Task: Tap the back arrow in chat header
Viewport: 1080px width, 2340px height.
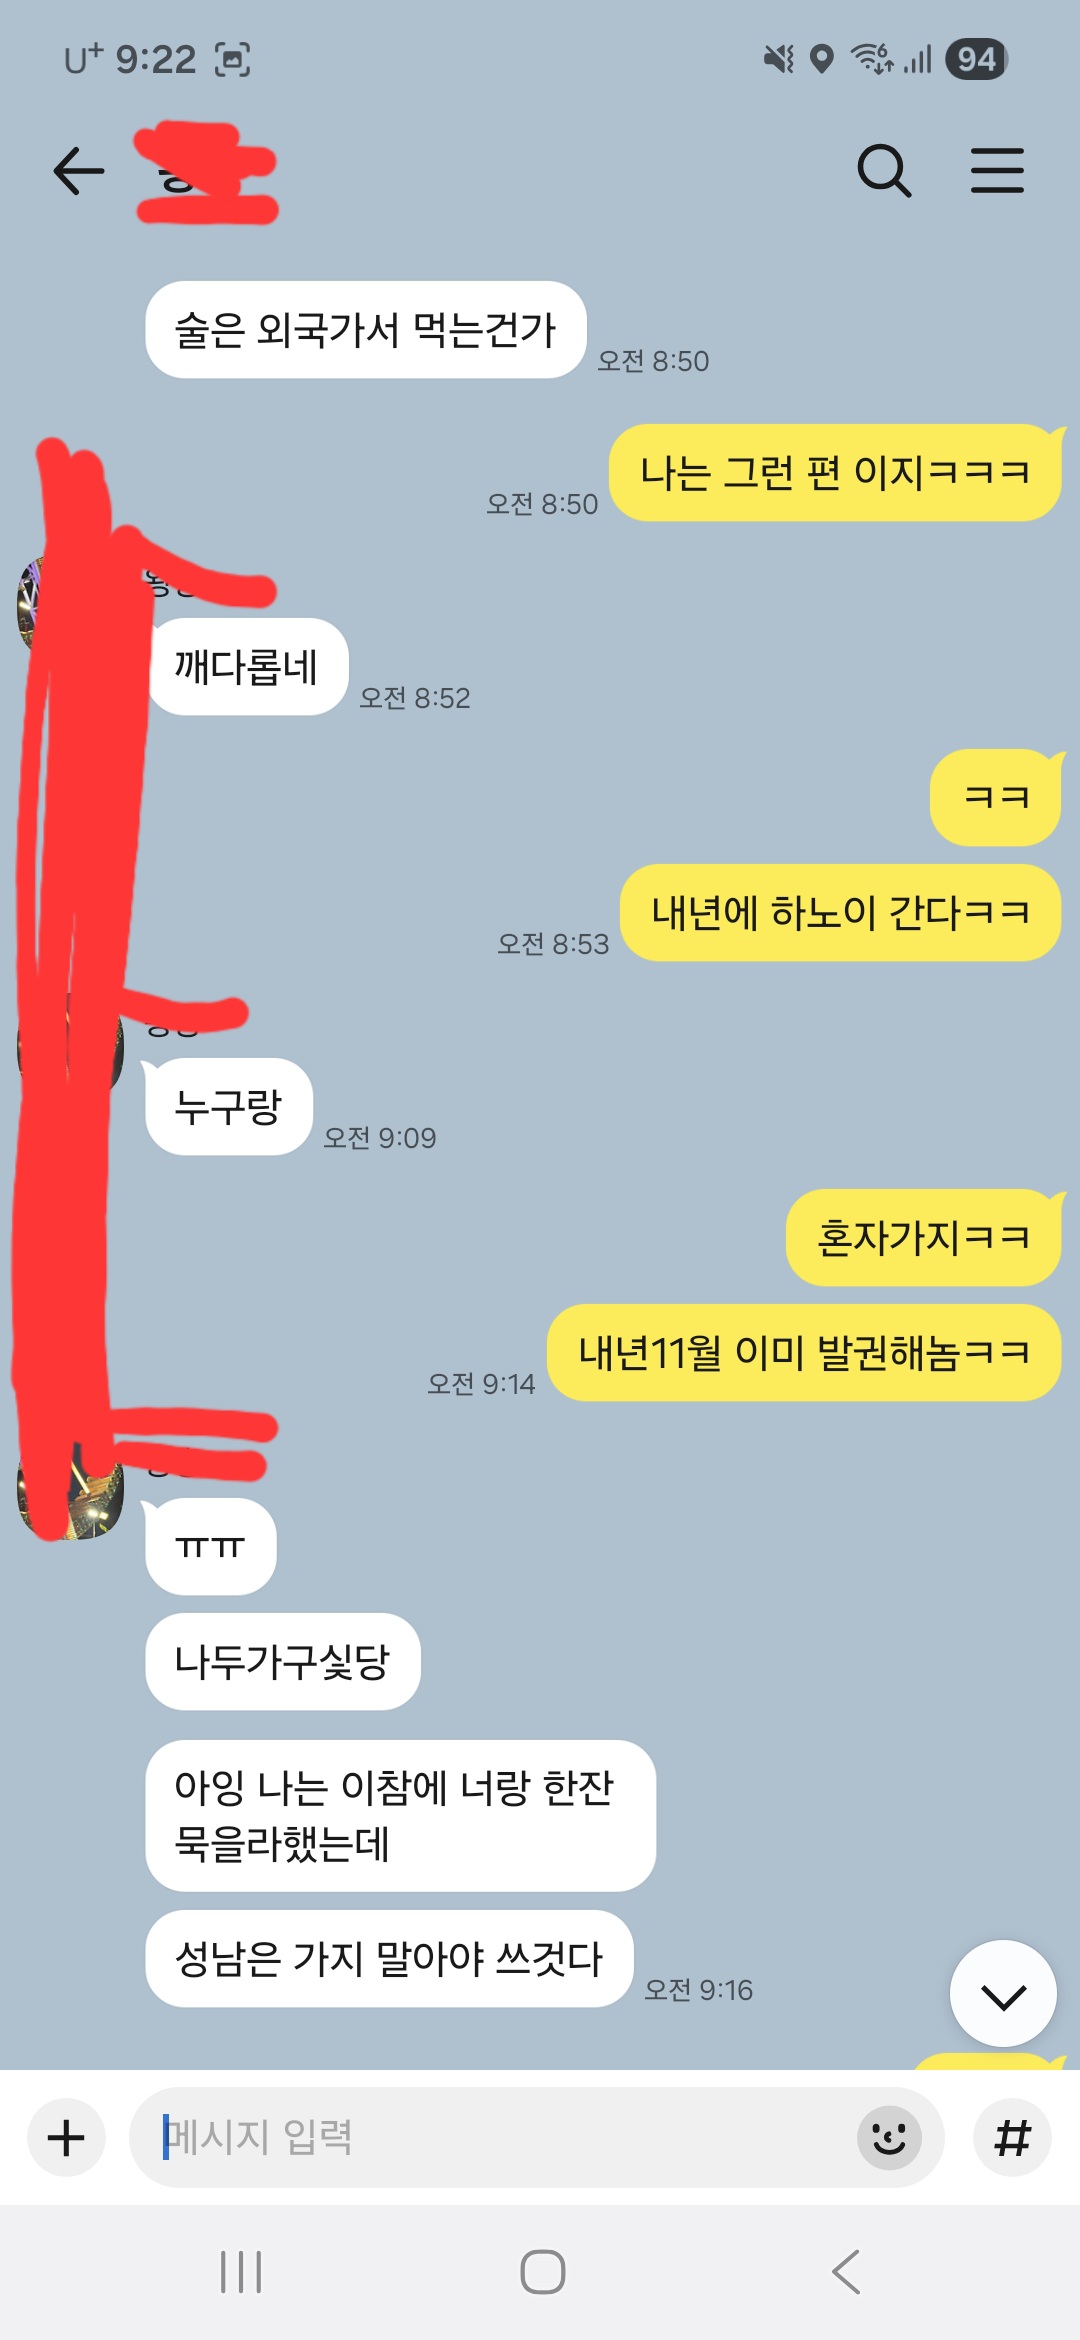Action: [79, 170]
